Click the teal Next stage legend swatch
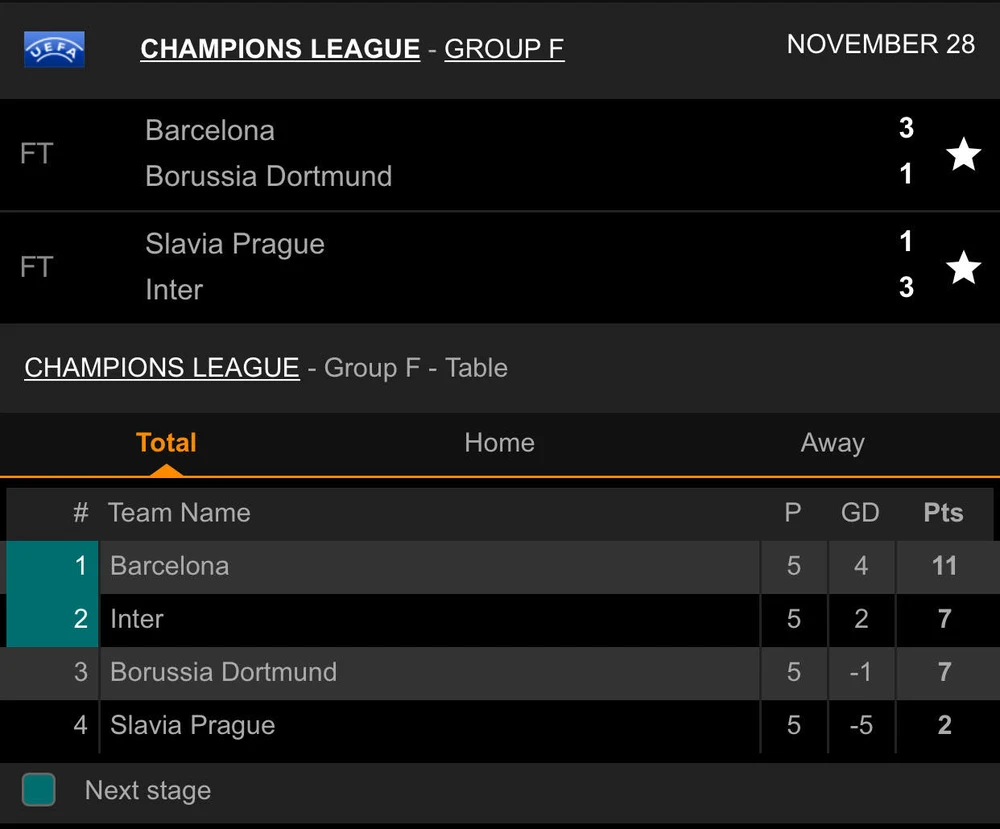 (x=38, y=790)
